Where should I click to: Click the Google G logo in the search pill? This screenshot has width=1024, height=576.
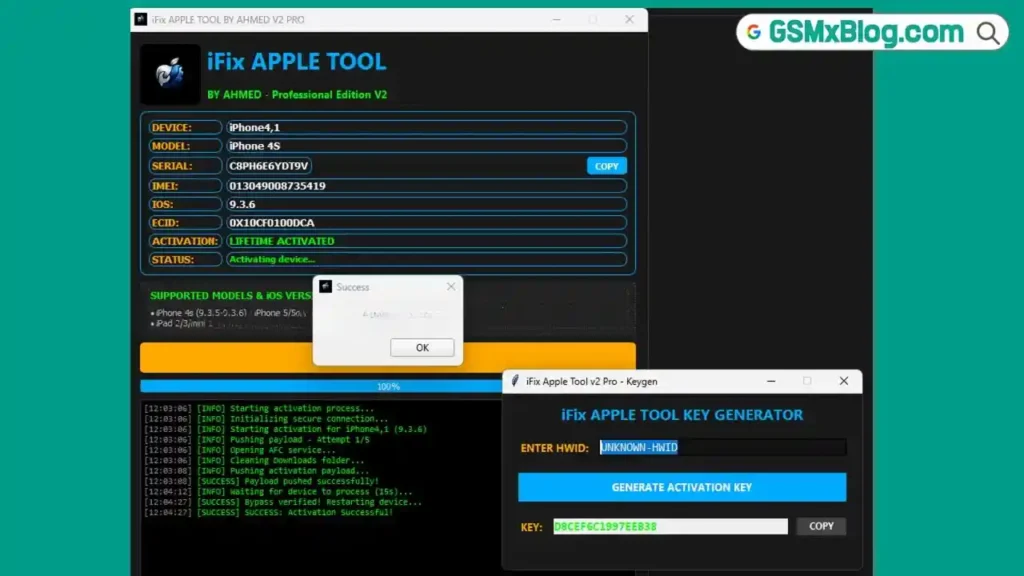(x=754, y=32)
